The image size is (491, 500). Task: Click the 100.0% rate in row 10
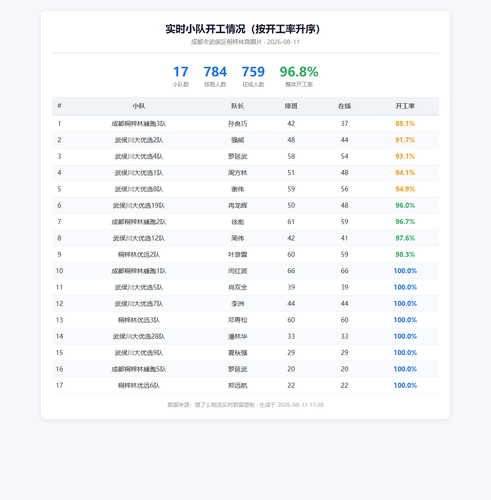click(405, 271)
